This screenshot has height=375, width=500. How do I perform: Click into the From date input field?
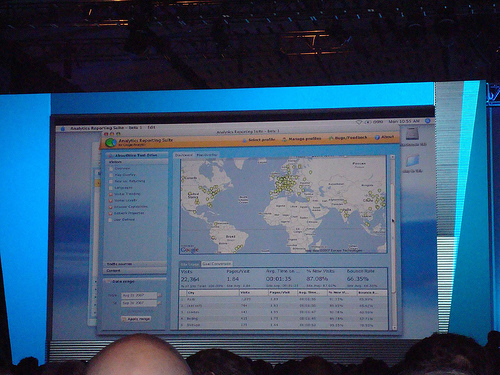tap(139, 295)
